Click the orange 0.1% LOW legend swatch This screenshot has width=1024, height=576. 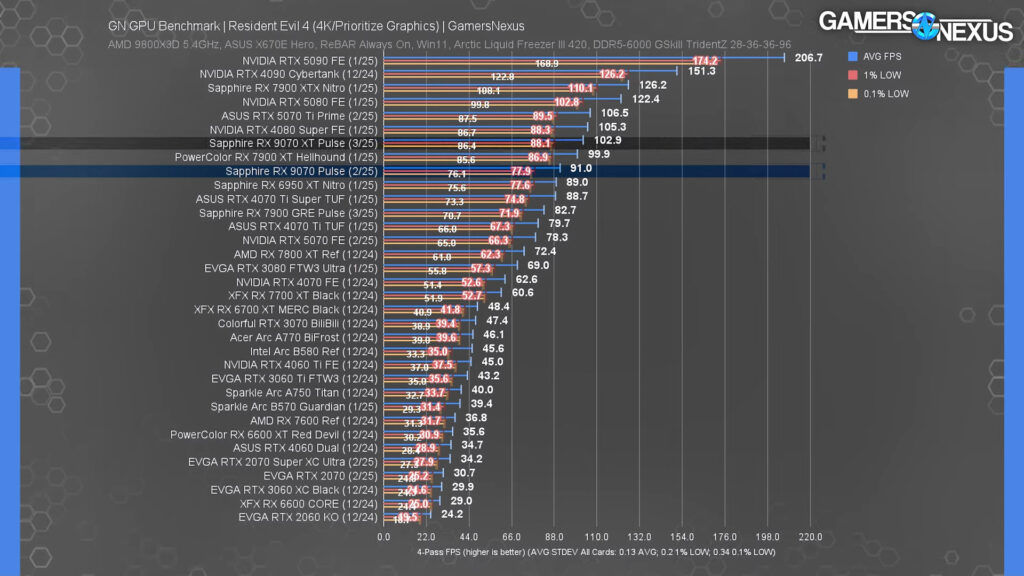(x=852, y=93)
